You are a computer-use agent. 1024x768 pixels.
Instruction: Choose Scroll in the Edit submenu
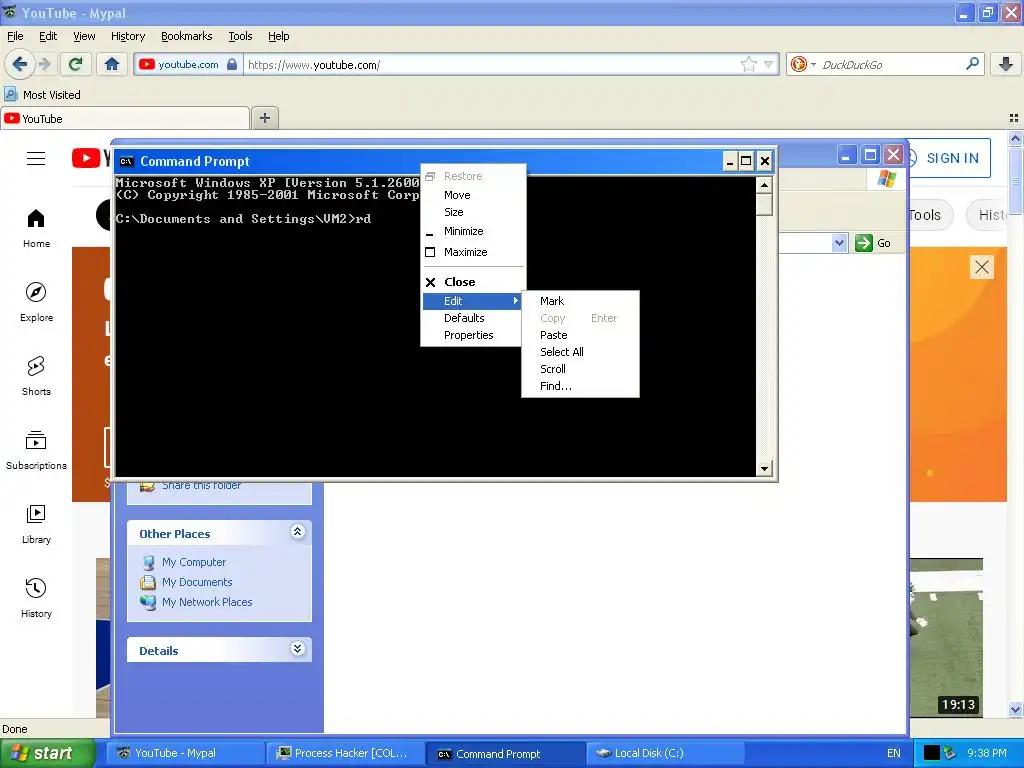tap(580, 369)
